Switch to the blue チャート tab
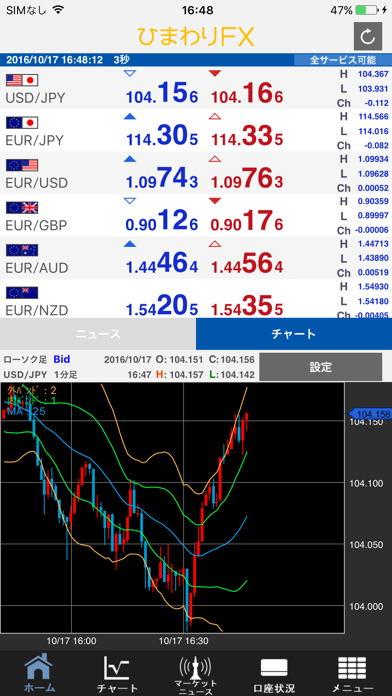Screen dimensions: 392x696 click(x=294, y=334)
